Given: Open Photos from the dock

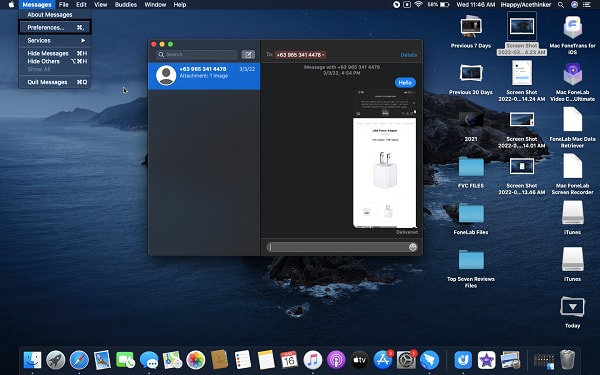Looking at the screenshot, I should (196, 360).
